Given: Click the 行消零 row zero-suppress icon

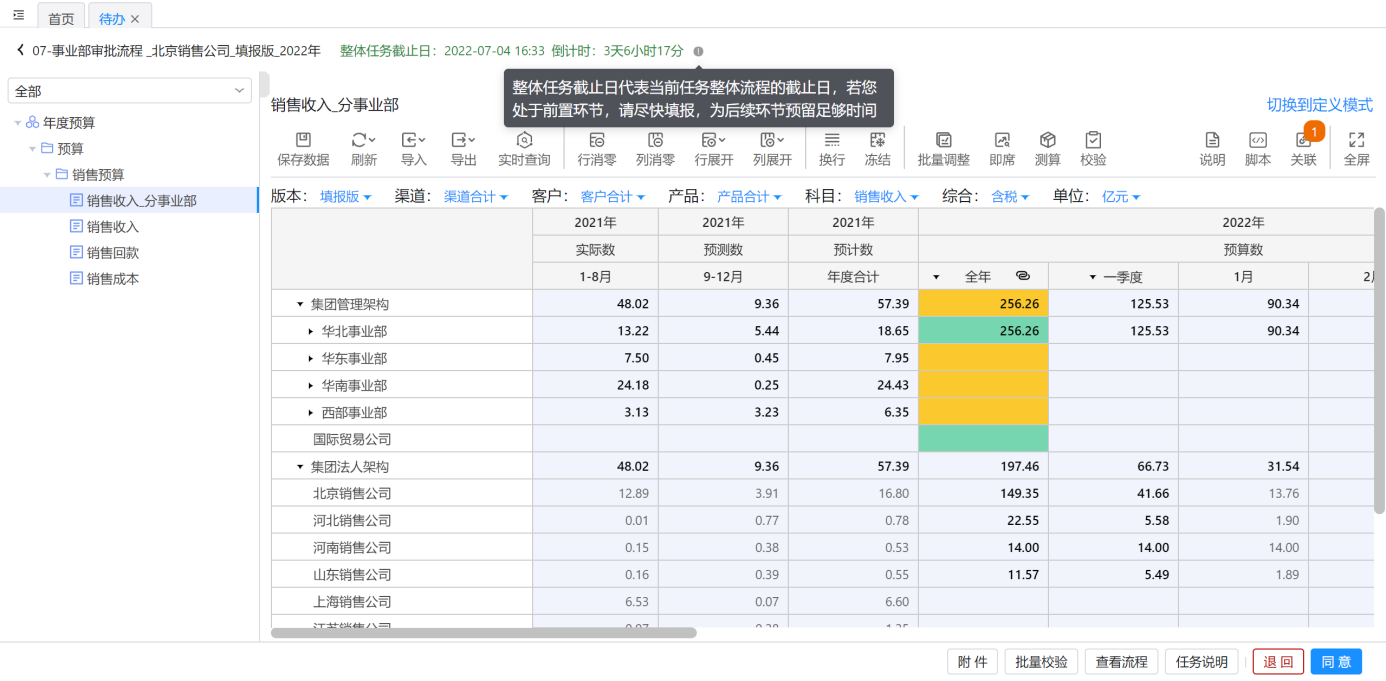Looking at the screenshot, I should click(597, 141).
